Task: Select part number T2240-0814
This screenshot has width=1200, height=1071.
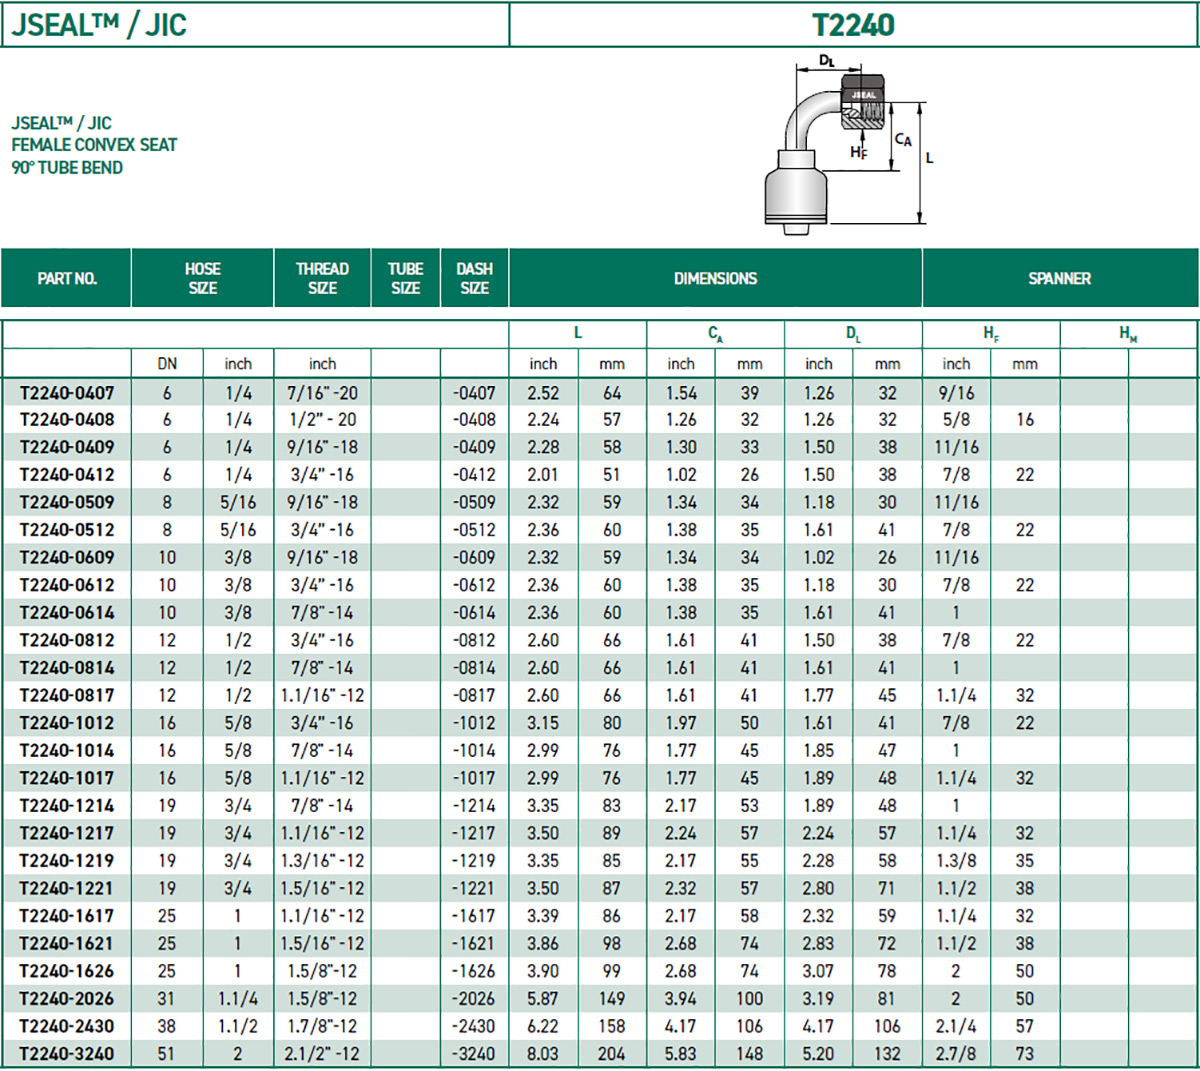Action: pos(67,668)
